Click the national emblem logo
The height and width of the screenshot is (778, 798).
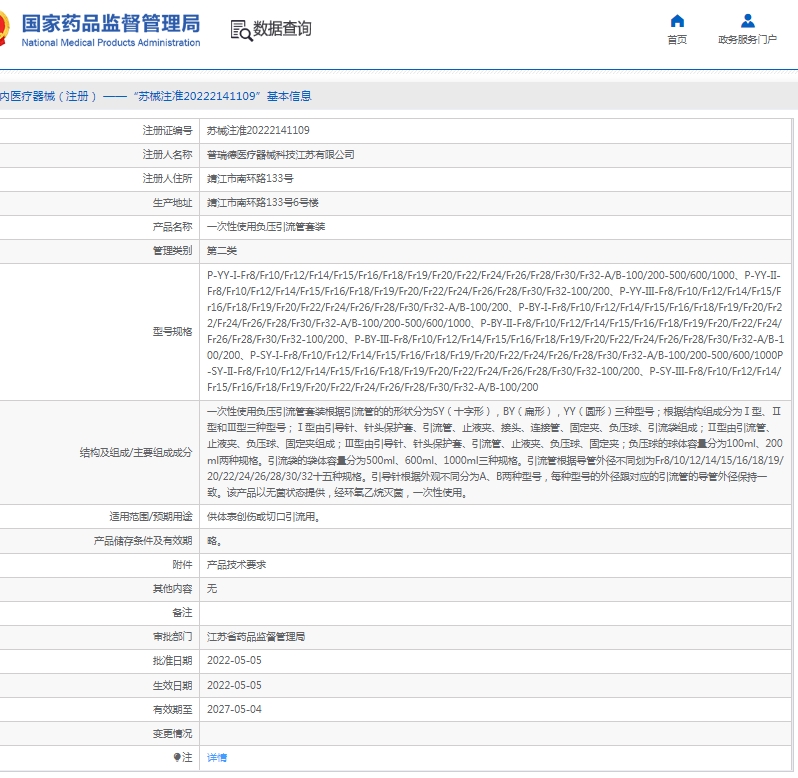point(4,28)
